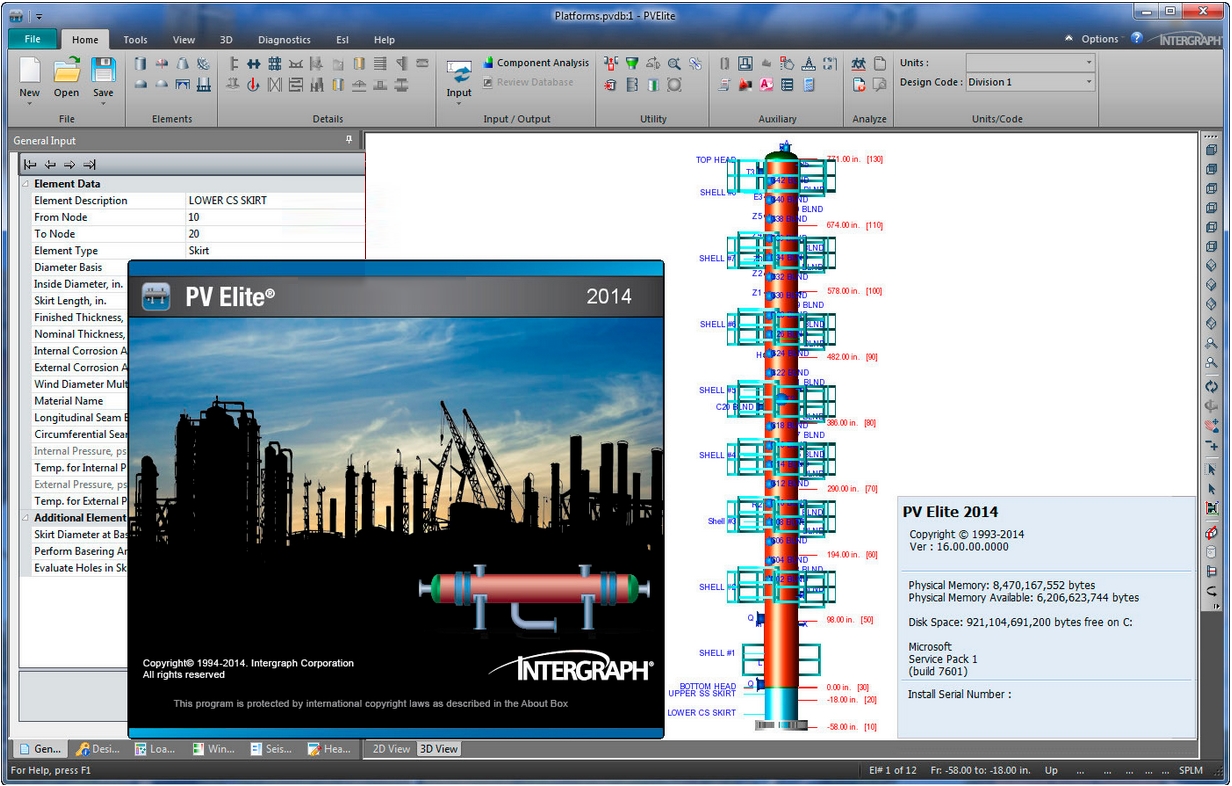This screenshot has height=786, width=1232.
Task: Switch to the 2D View tab
Action: click(x=391, y=748)
